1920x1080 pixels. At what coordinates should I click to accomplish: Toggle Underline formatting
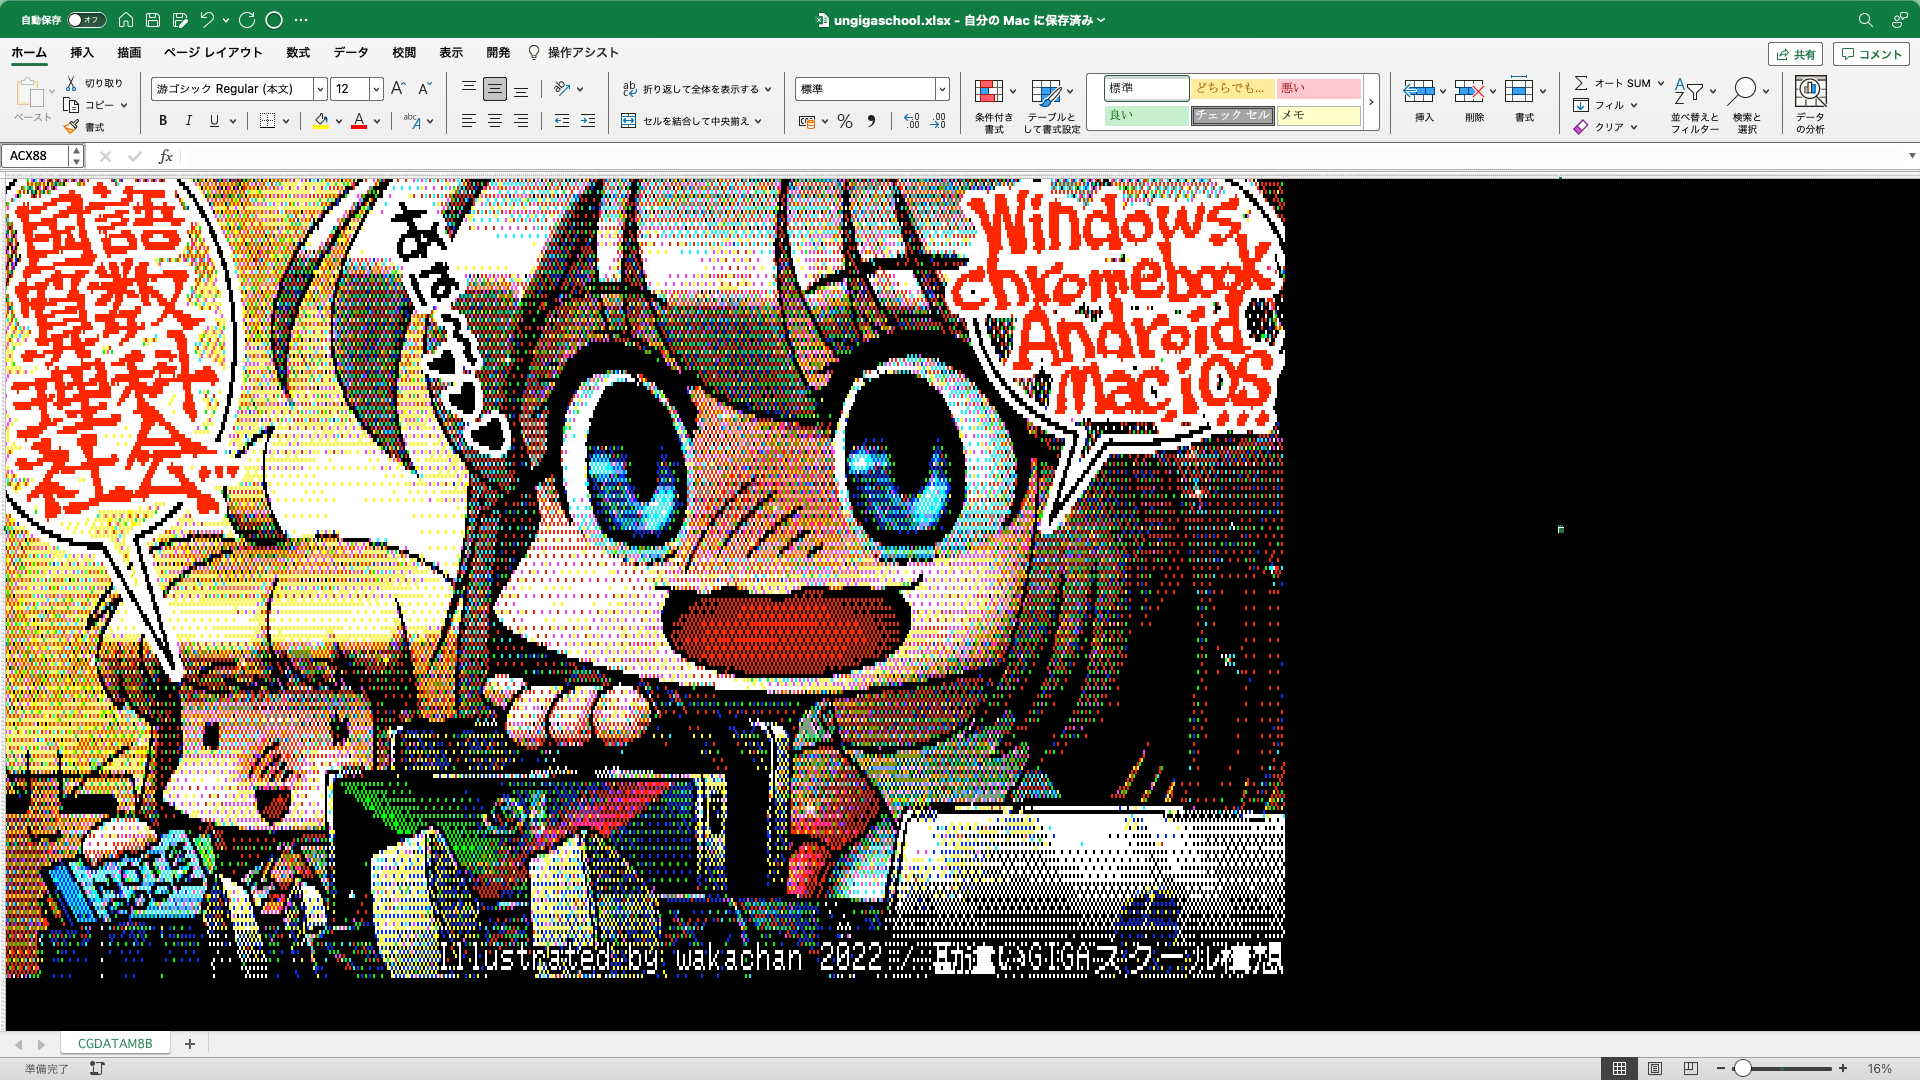(214, 121)
